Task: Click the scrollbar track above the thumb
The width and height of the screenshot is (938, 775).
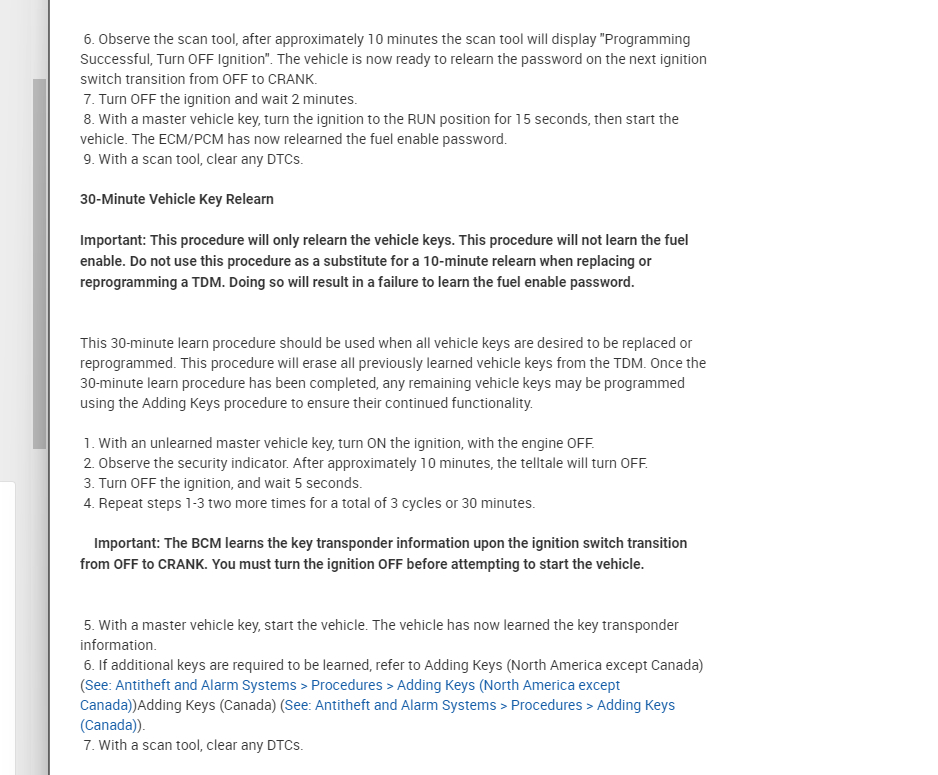Action: pos(40,40)
